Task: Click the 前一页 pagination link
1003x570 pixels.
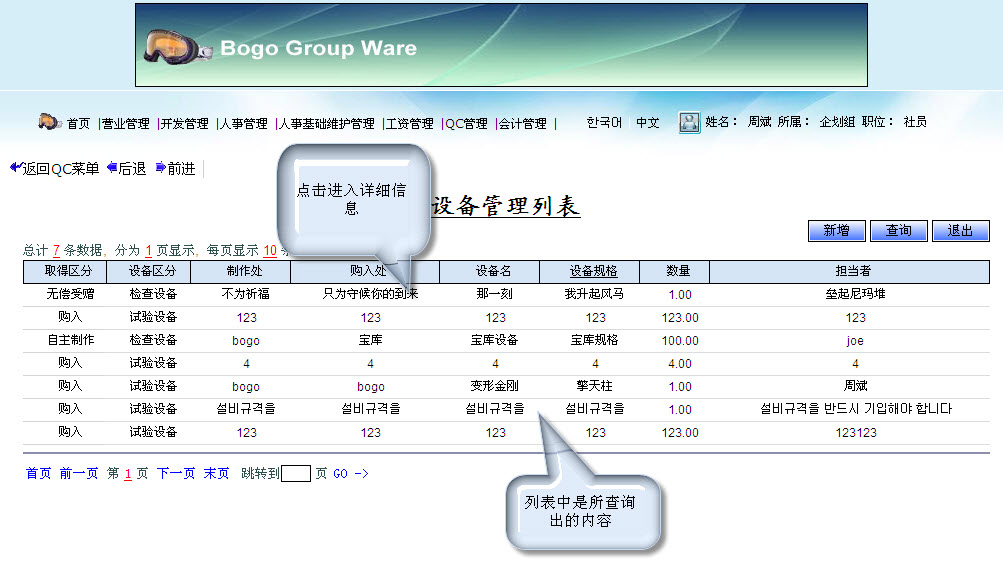Action: pyautogui.click(x=79, y=473)
